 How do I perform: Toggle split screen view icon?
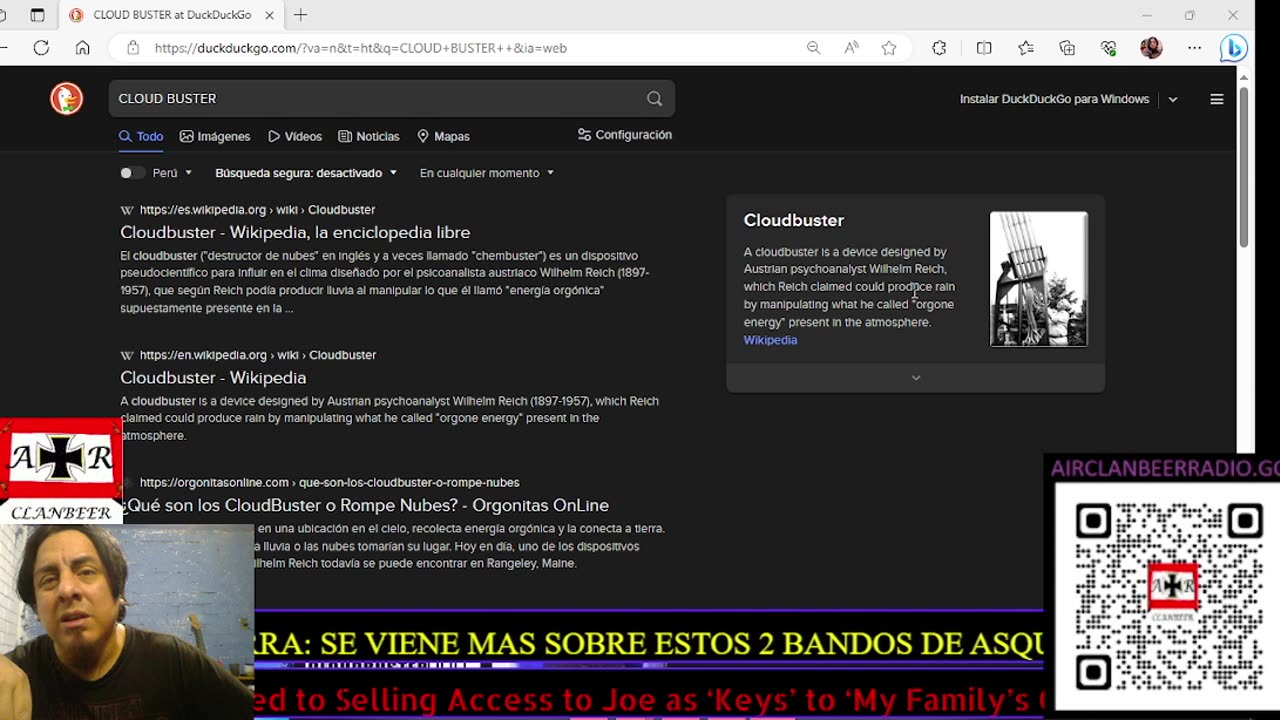pos(984,48)
